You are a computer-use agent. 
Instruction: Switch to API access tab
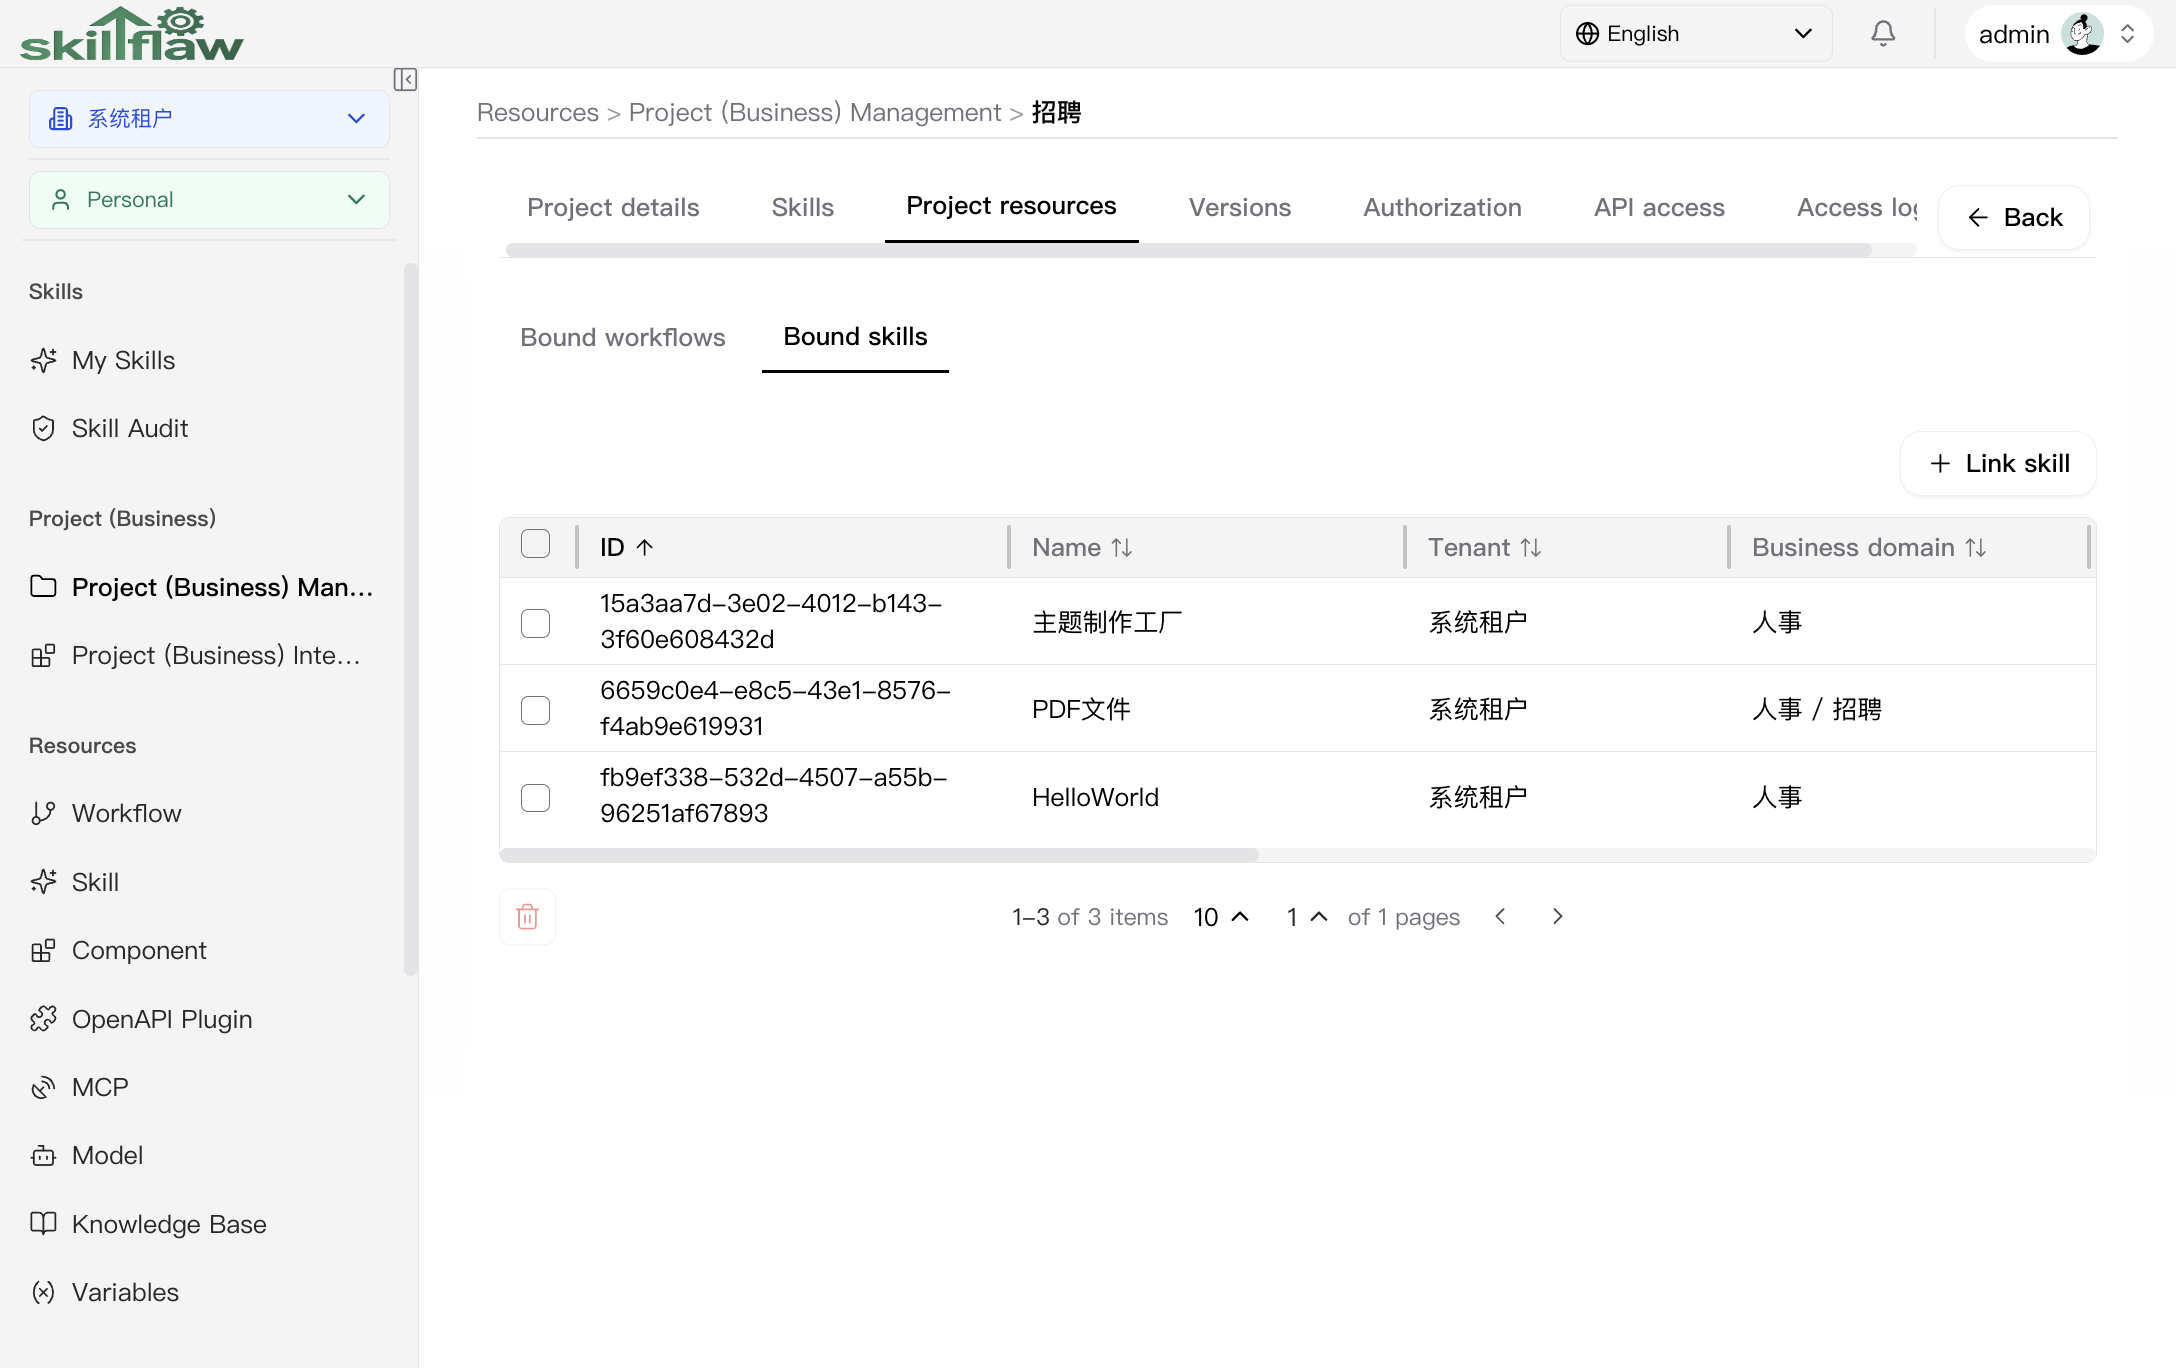(1659, 208)
